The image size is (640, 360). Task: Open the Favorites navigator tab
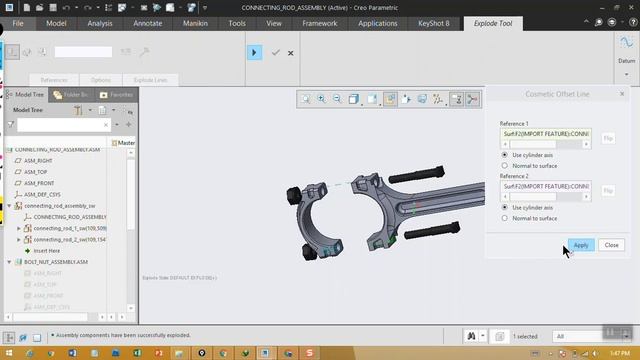click(116, 95)
